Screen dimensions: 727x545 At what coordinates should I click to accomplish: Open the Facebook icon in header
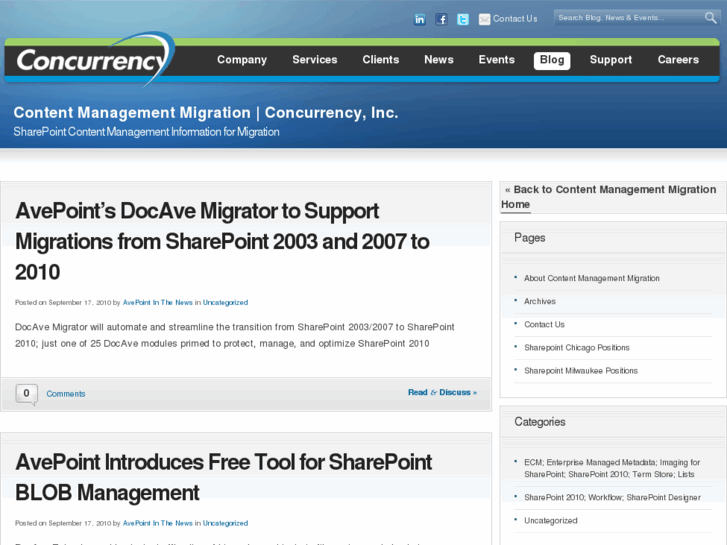(441, 19)
